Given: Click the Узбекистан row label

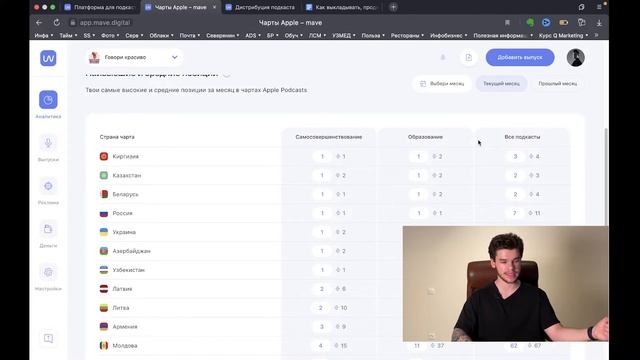Looking at the screenshot, I should pos(129,270).
